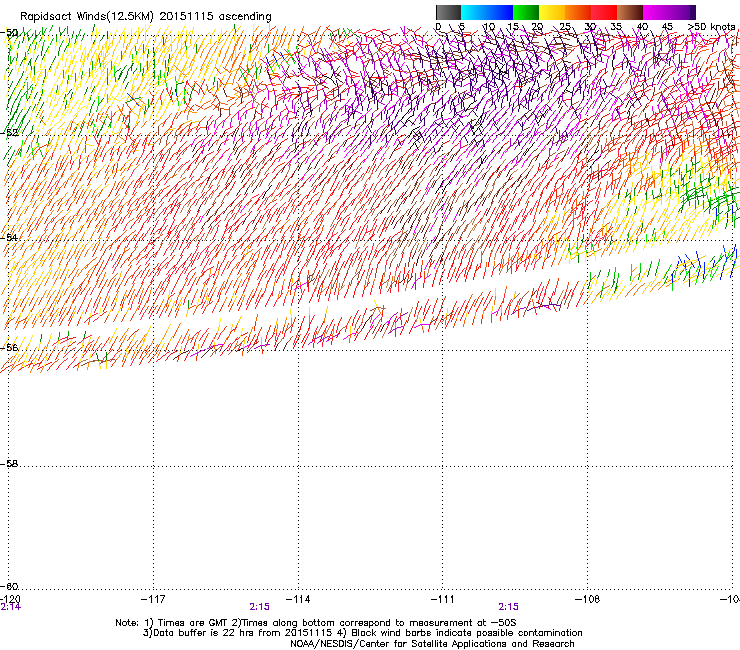Click the red 30–35 knots legend segment
The image size is (740, 650).
pyautogui.click(x=604, y=12)
